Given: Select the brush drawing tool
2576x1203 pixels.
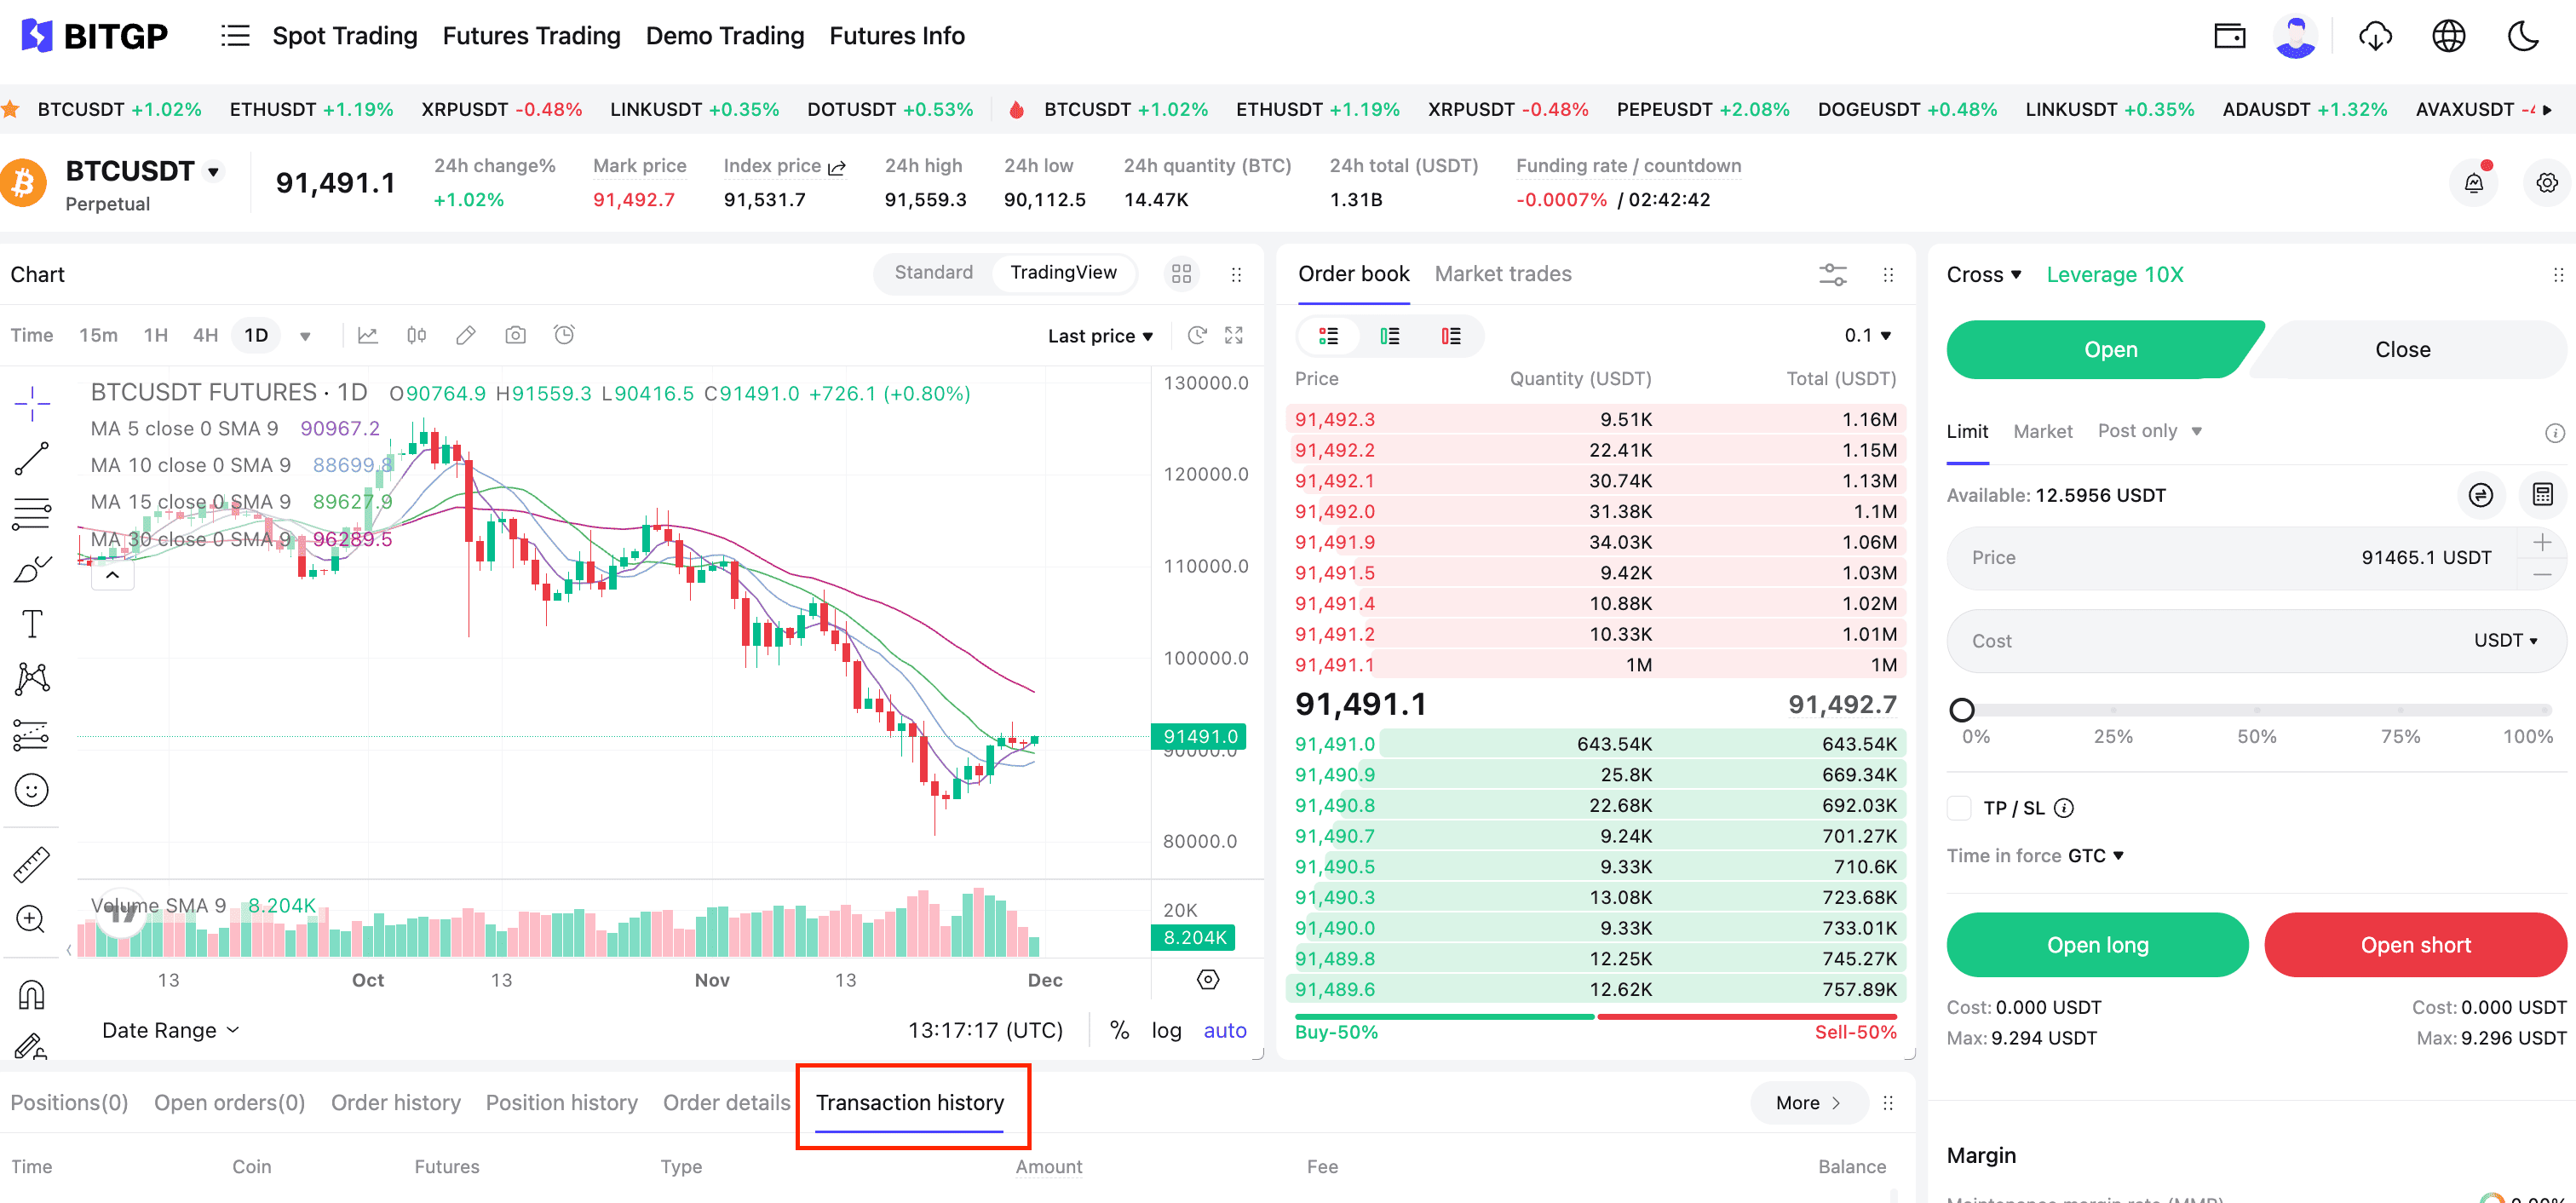Looking at the screenshot, I should click(x=32, y=568).
